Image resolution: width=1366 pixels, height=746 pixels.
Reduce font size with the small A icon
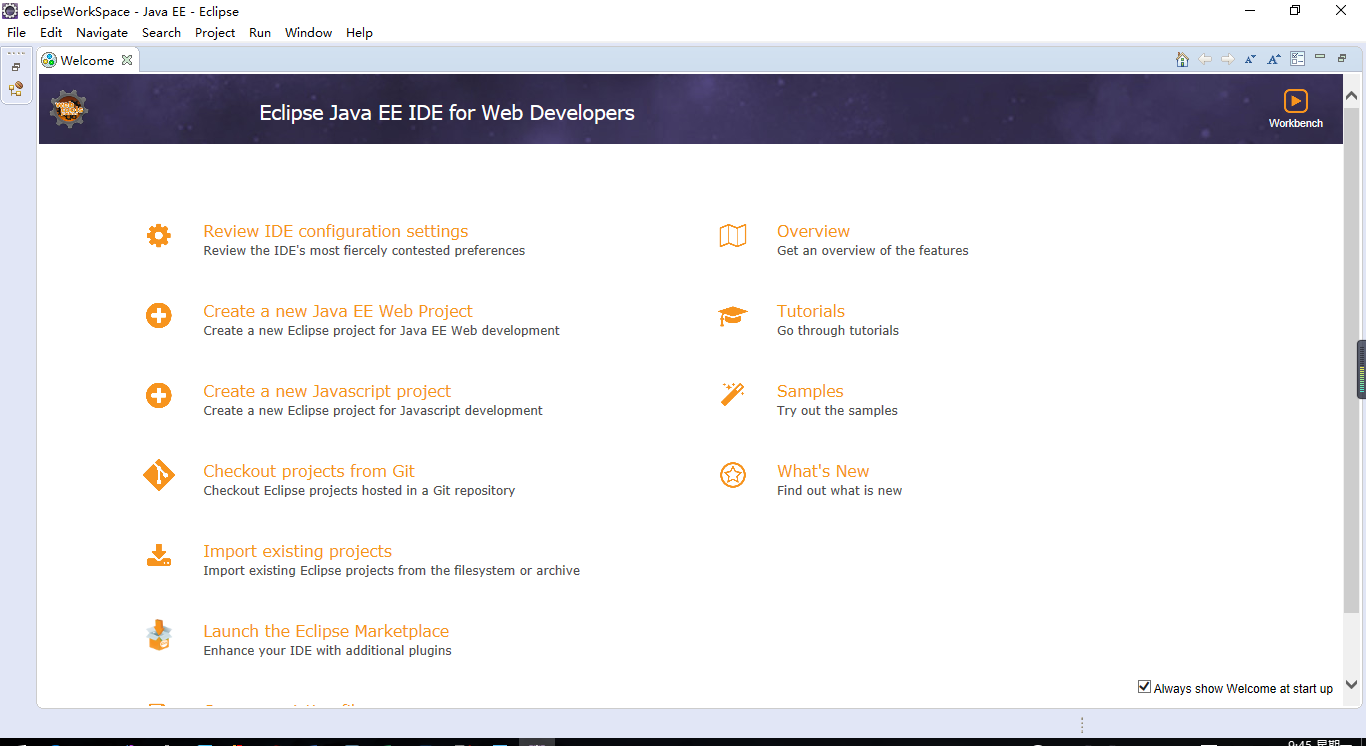(x=1250, y=59)
